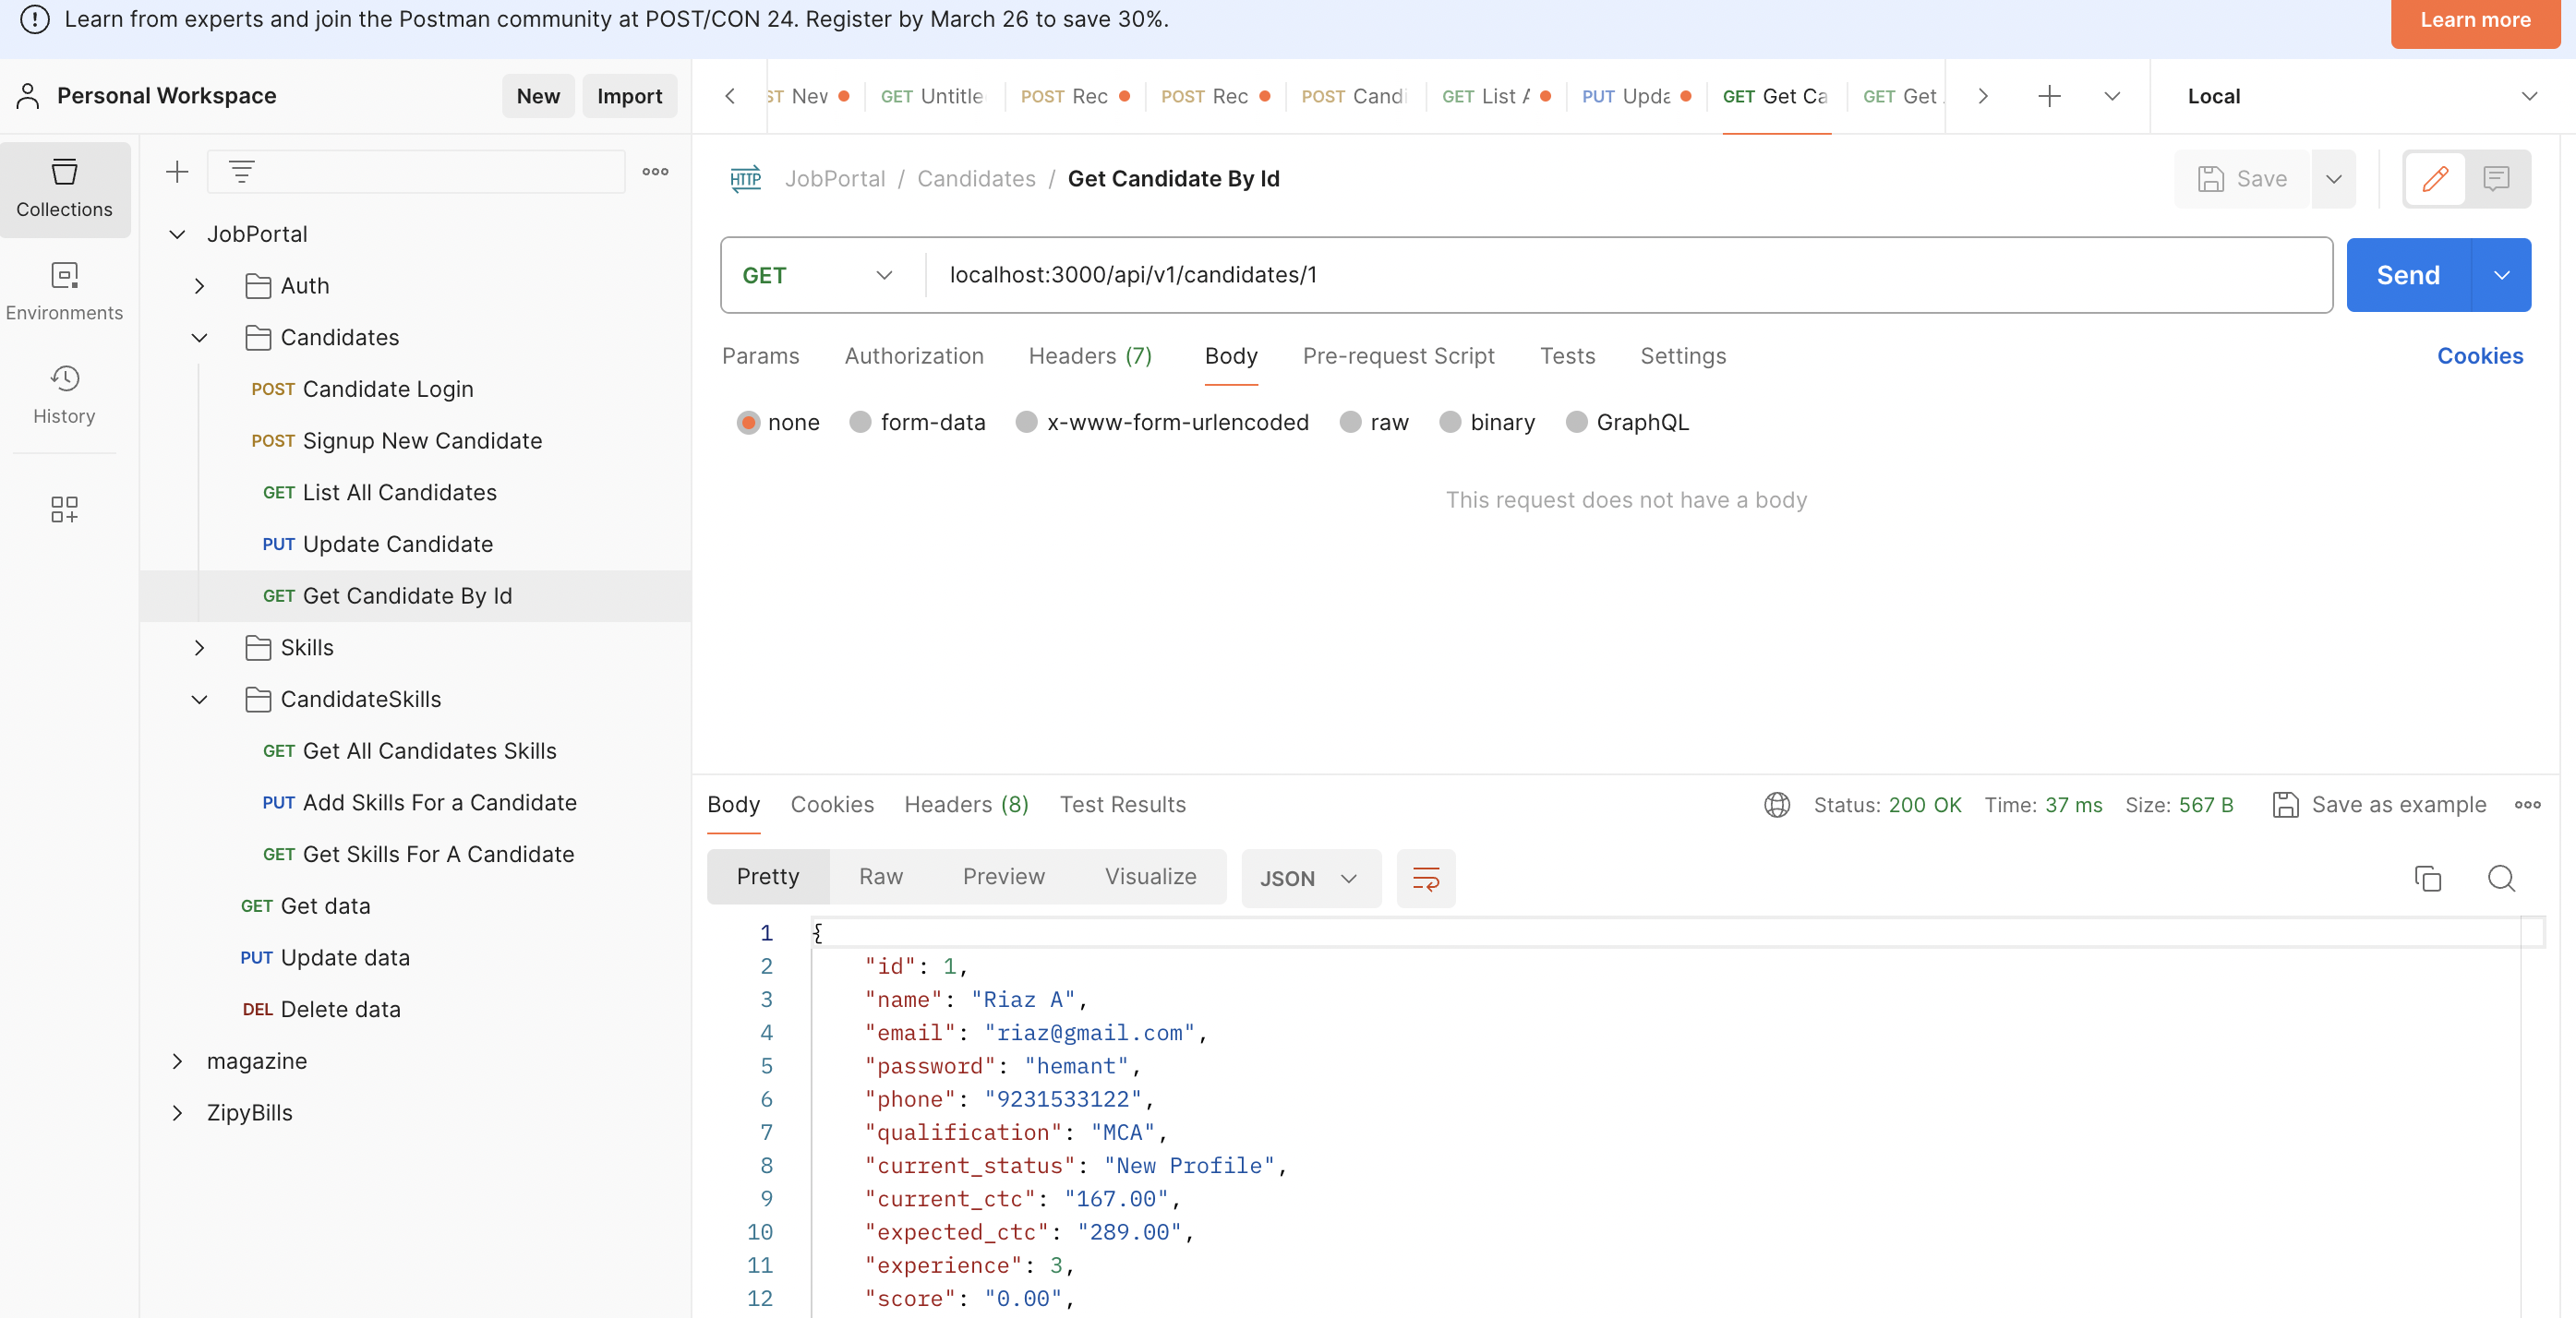This screenshot has width=2576, height=1318.
Task: Switch to the Authorization tab
Action: pos(913,356)
